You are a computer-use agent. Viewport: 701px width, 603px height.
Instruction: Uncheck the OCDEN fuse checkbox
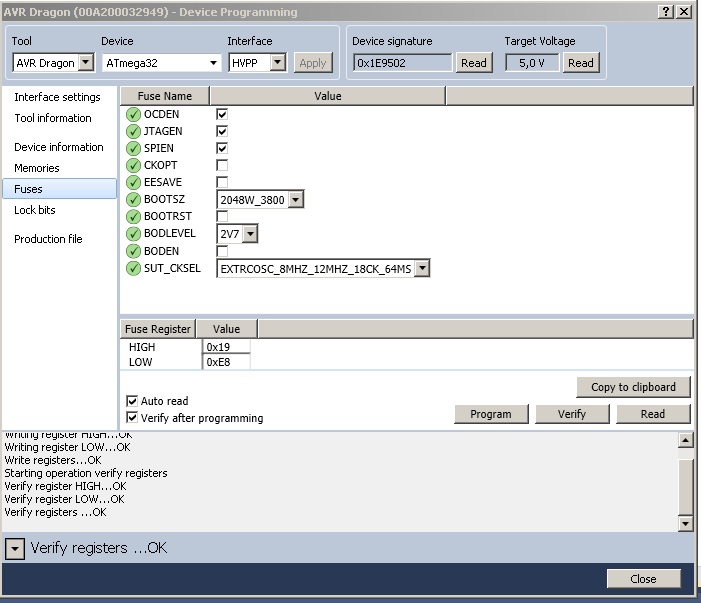(222, 114)
